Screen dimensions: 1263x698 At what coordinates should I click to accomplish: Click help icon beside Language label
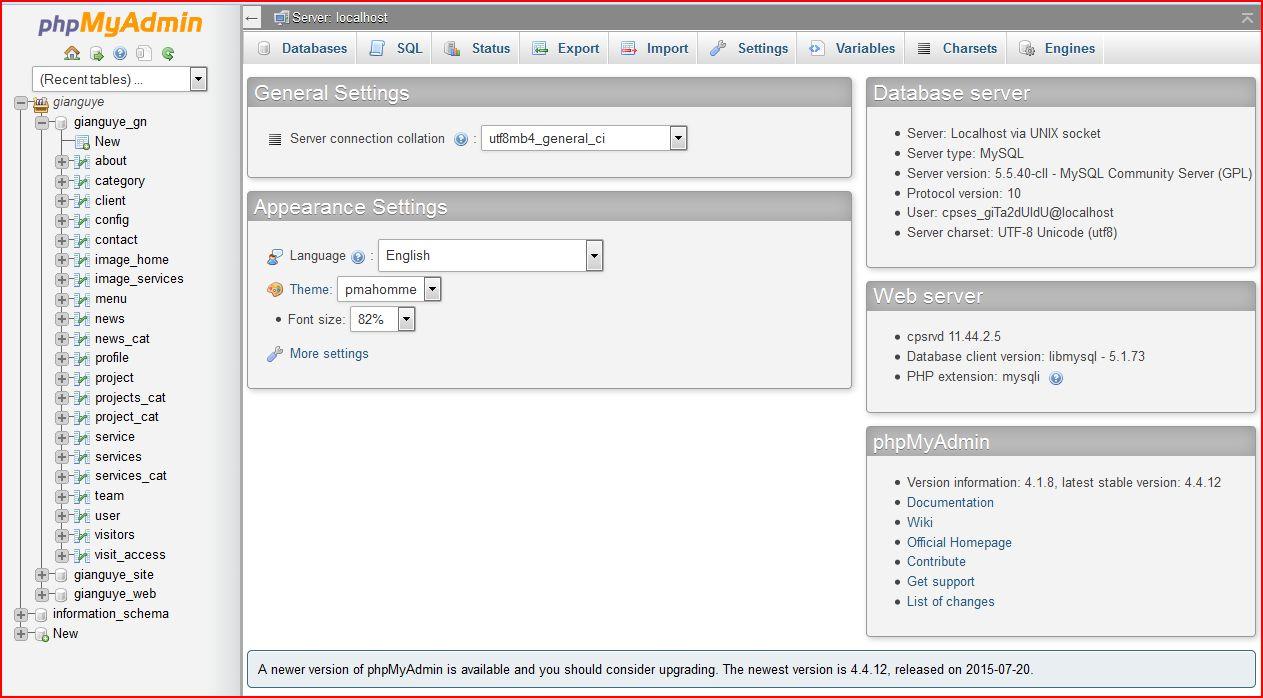358,257
